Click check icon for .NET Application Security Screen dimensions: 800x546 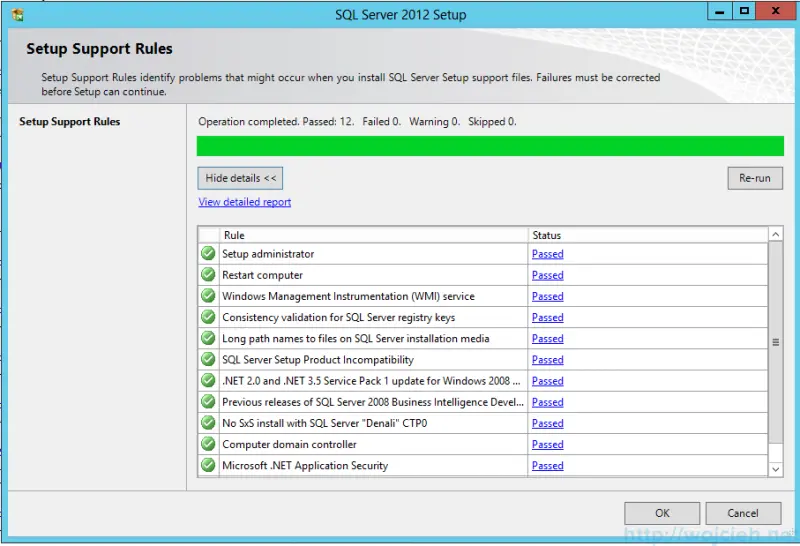click(208, 465)
